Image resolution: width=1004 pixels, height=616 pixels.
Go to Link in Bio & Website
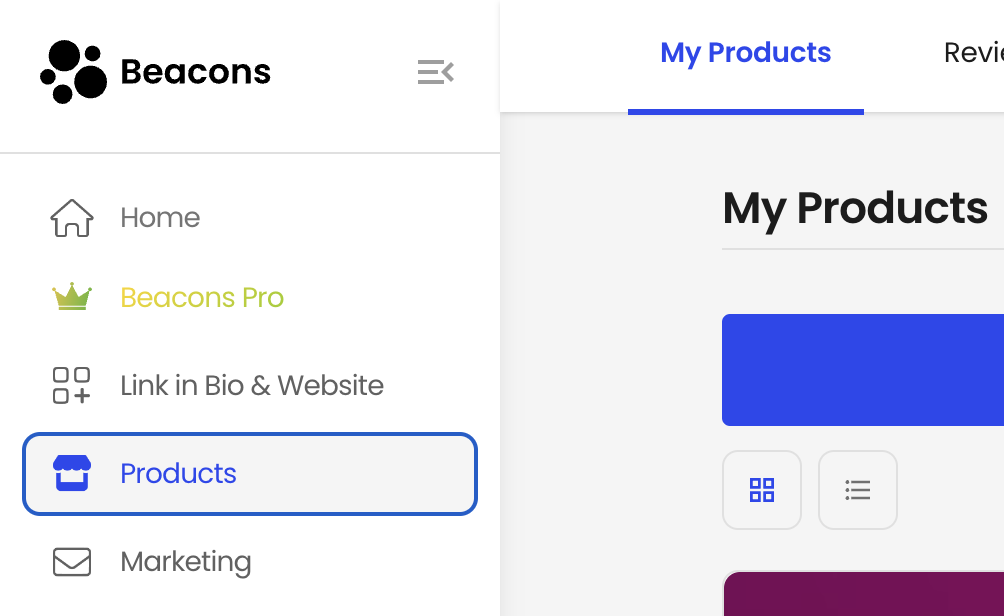(250, 385)
